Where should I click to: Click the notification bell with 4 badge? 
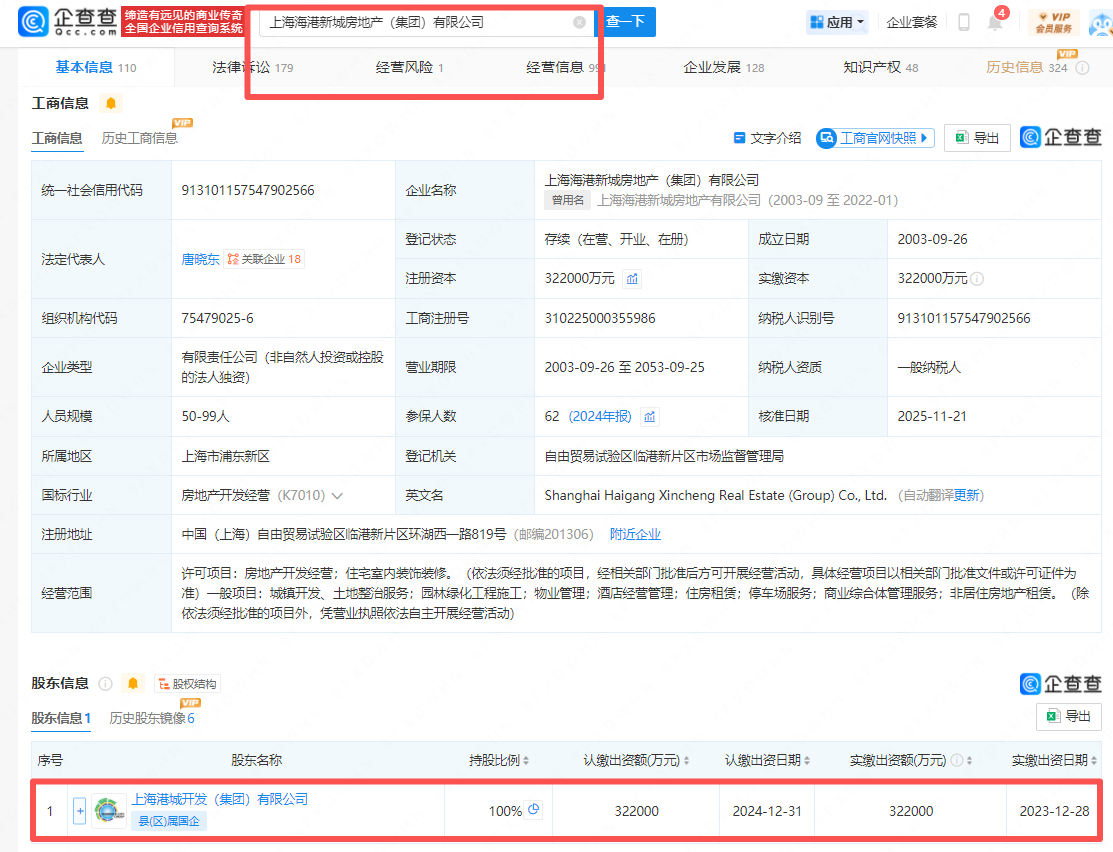(x=995, y=22)
